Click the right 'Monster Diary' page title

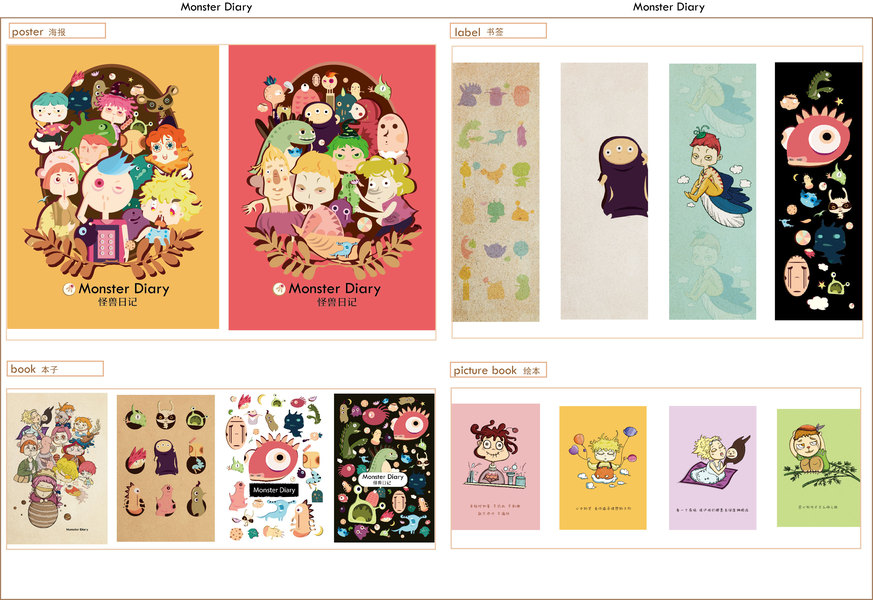pos(669,7)
